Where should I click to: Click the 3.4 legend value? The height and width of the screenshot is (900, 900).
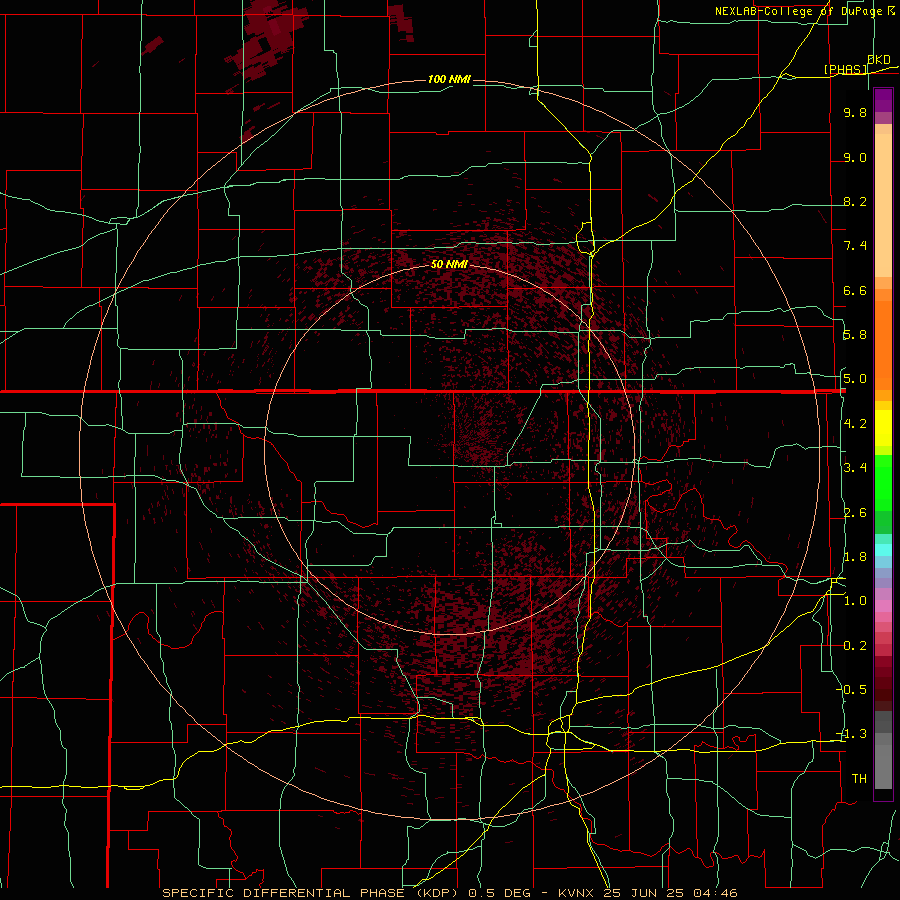855,468
